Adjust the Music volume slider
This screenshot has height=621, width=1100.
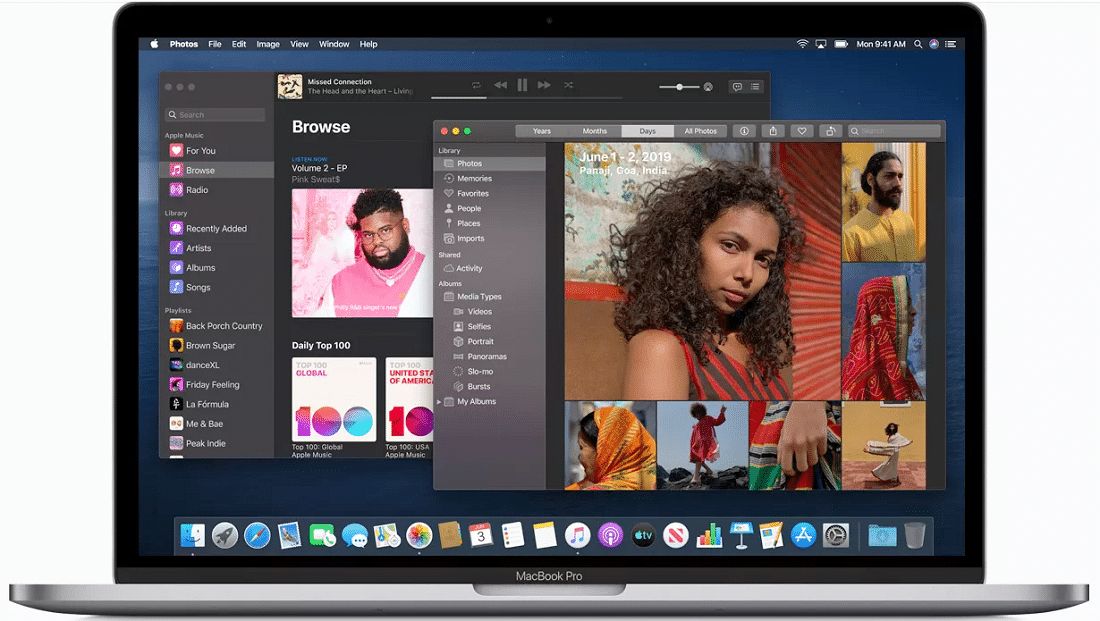click(x=679, y=87)
